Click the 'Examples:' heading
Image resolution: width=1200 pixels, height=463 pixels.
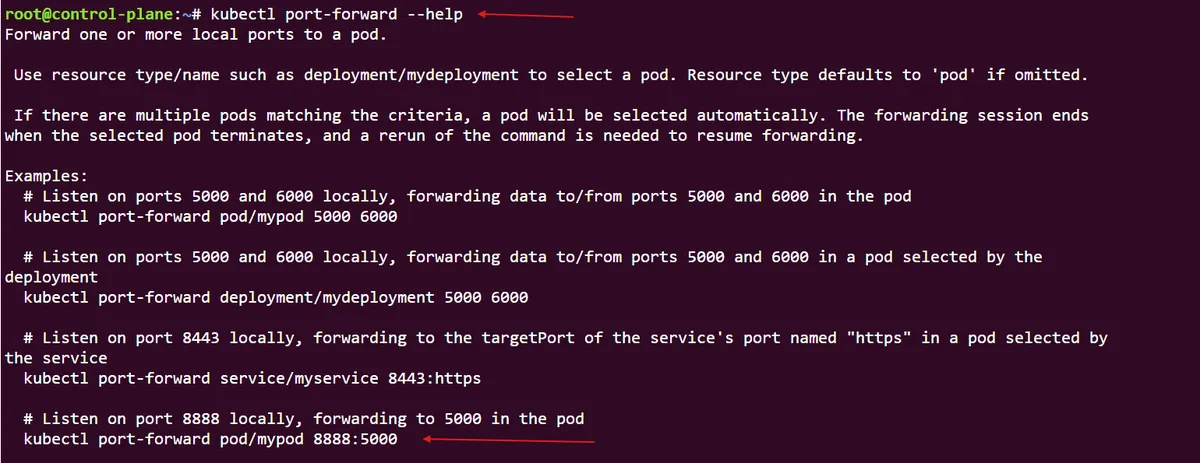point(46,176)
